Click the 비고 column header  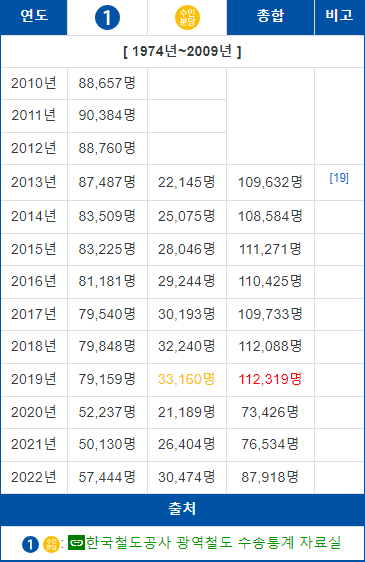tap(339, 16)
